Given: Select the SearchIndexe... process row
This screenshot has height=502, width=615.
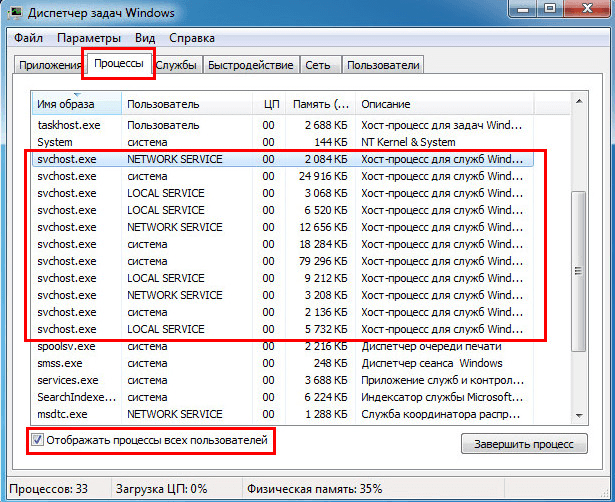Looking at the screenshot, I should pyautogui.click(x=282, y=397).
